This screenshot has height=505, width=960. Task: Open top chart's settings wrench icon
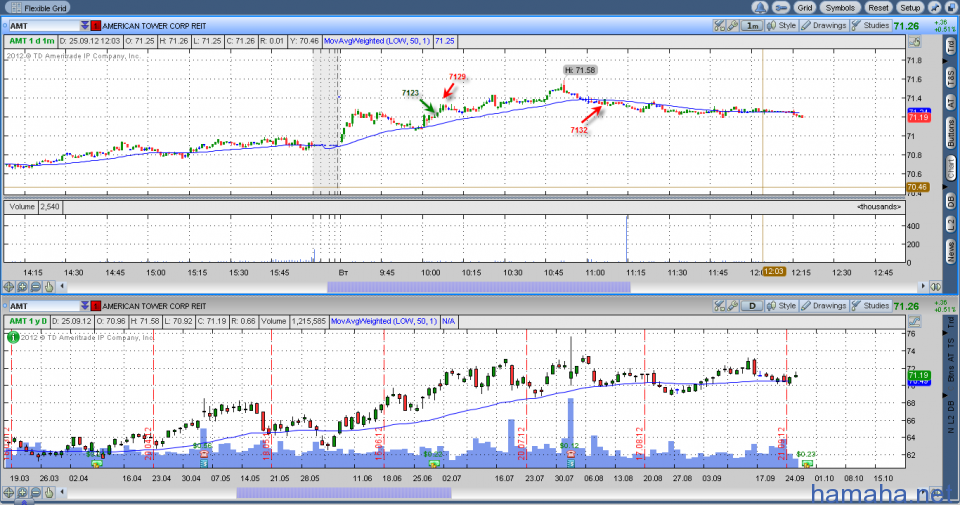[x=732, y=26]
